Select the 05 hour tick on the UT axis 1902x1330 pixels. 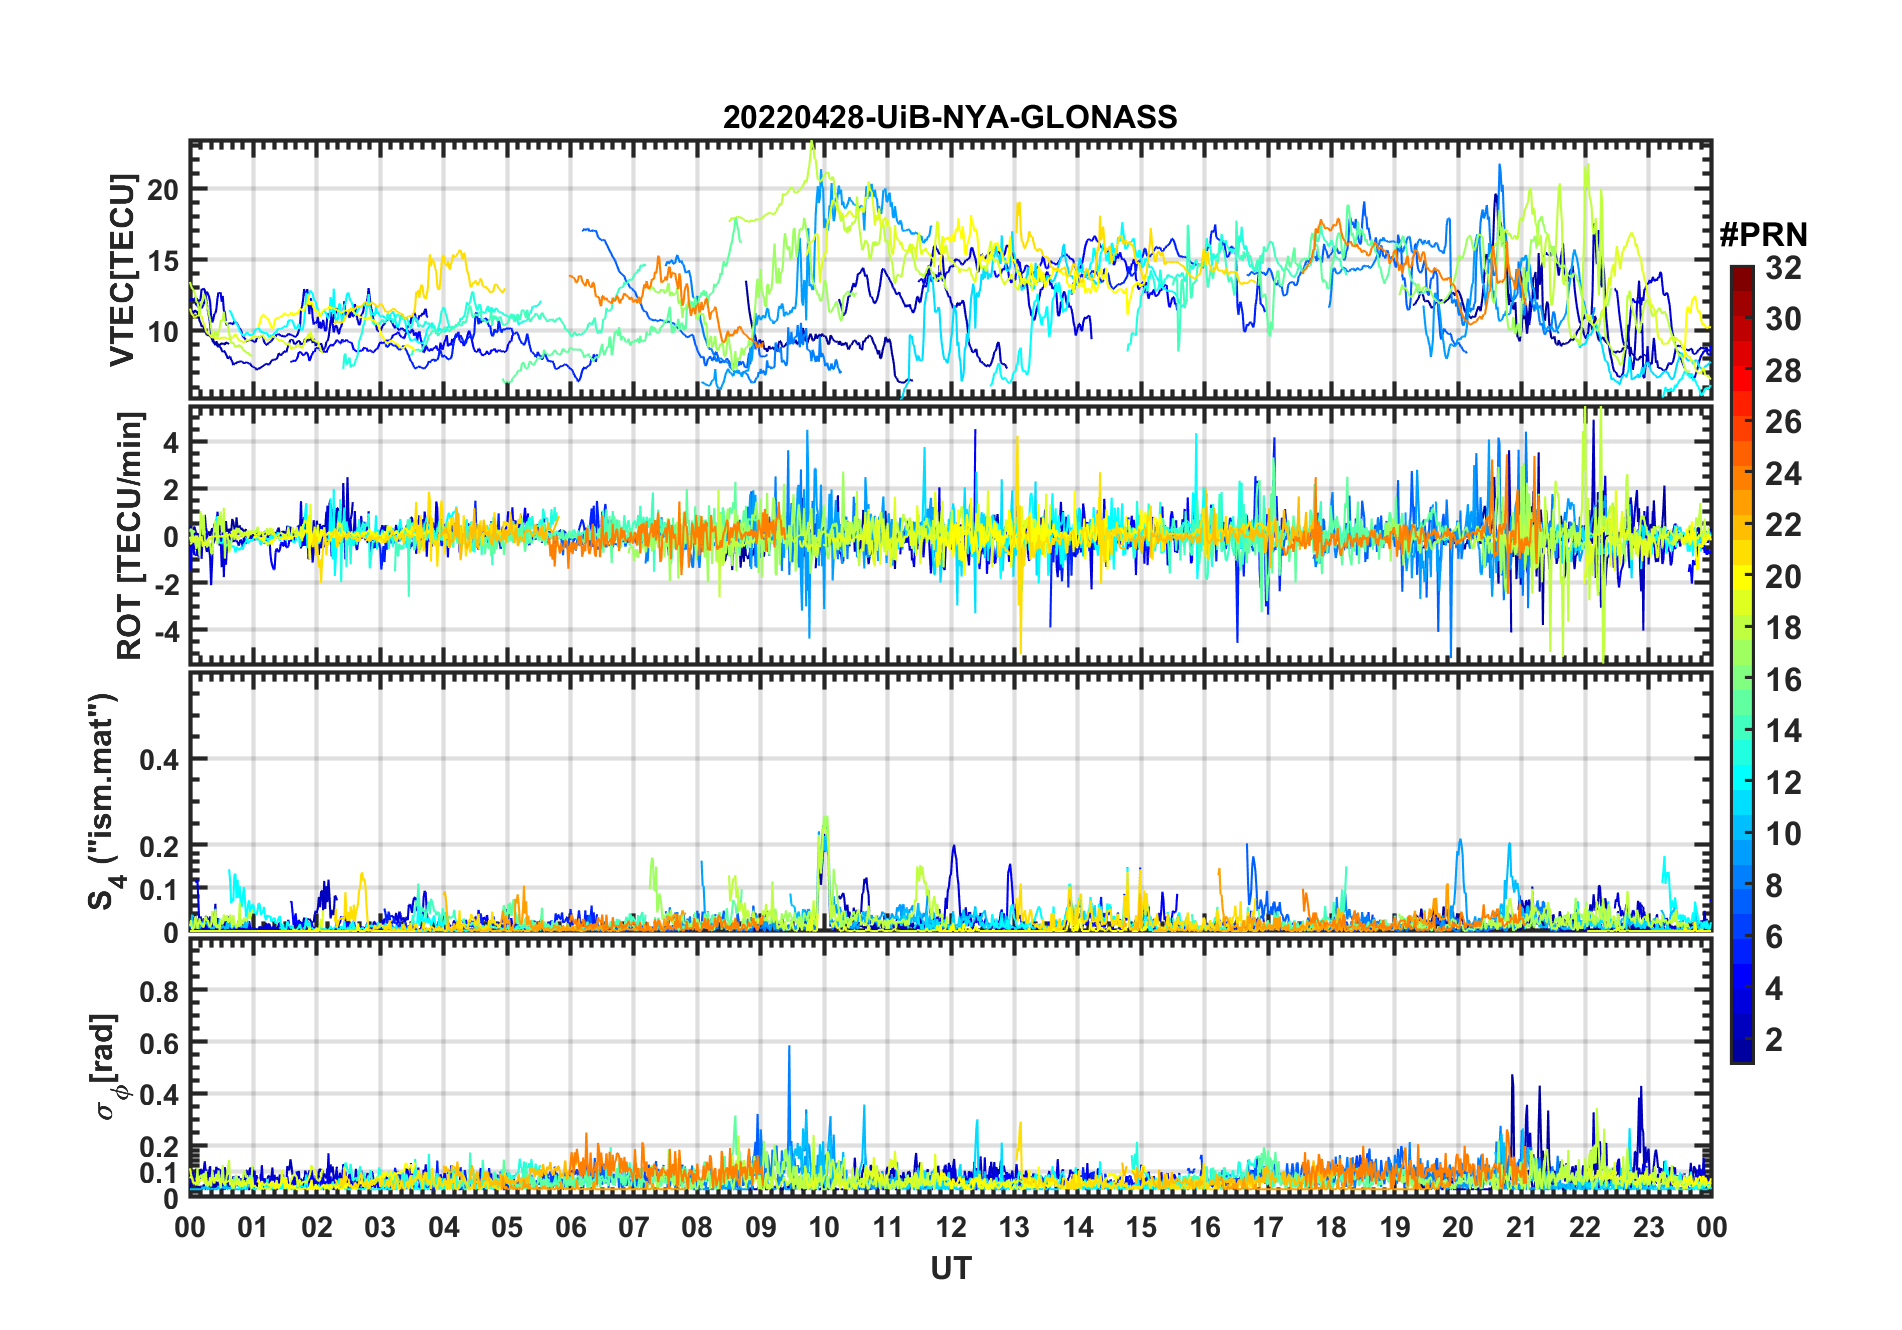(507, 1228)
